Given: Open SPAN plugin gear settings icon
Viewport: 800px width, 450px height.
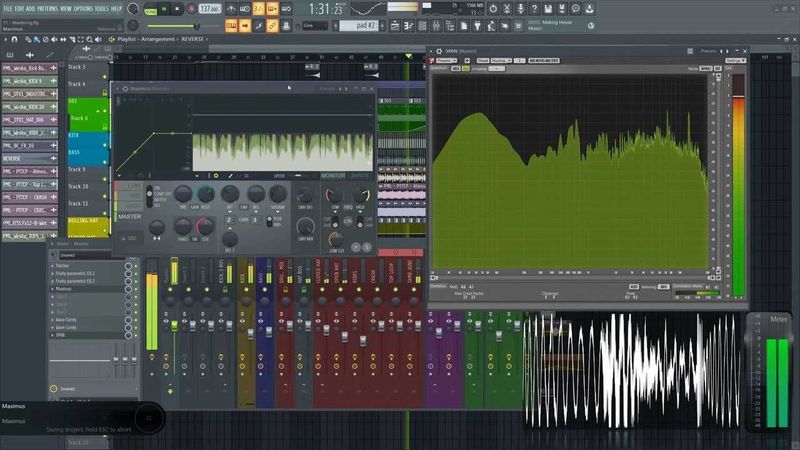Looking at the screenshot, I should (x=439, y=51).
